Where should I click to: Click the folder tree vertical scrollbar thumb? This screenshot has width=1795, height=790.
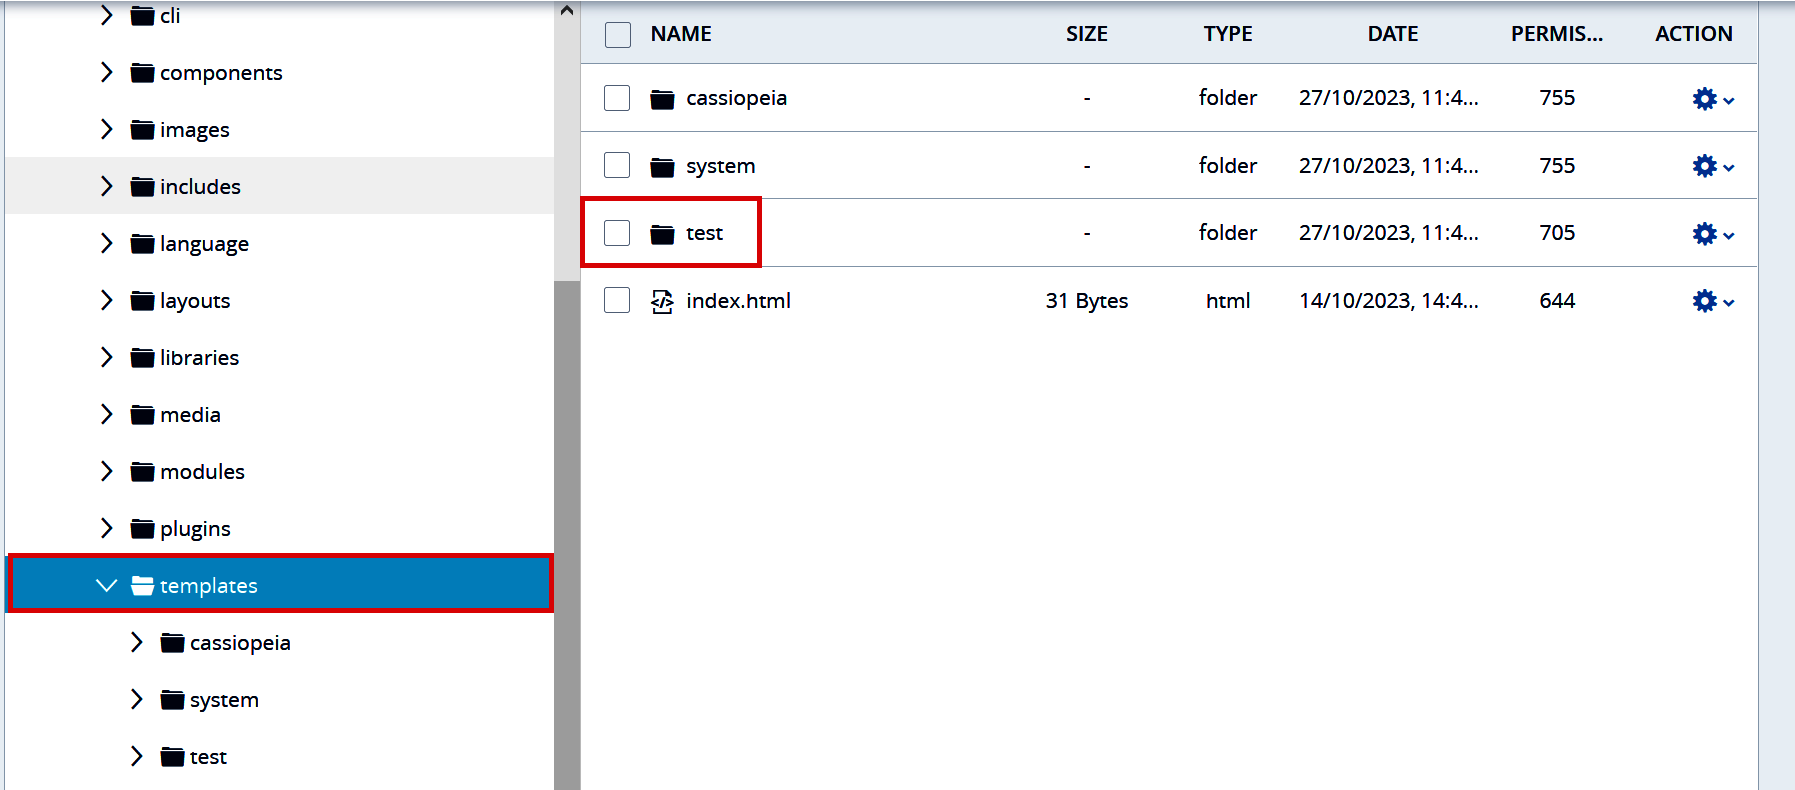tap(567, 530)
